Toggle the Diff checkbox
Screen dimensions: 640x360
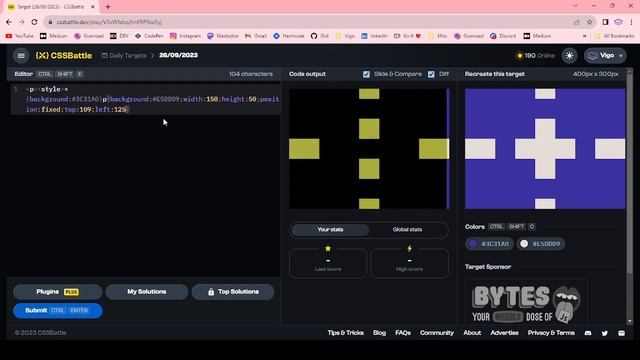tap(431, 74)
